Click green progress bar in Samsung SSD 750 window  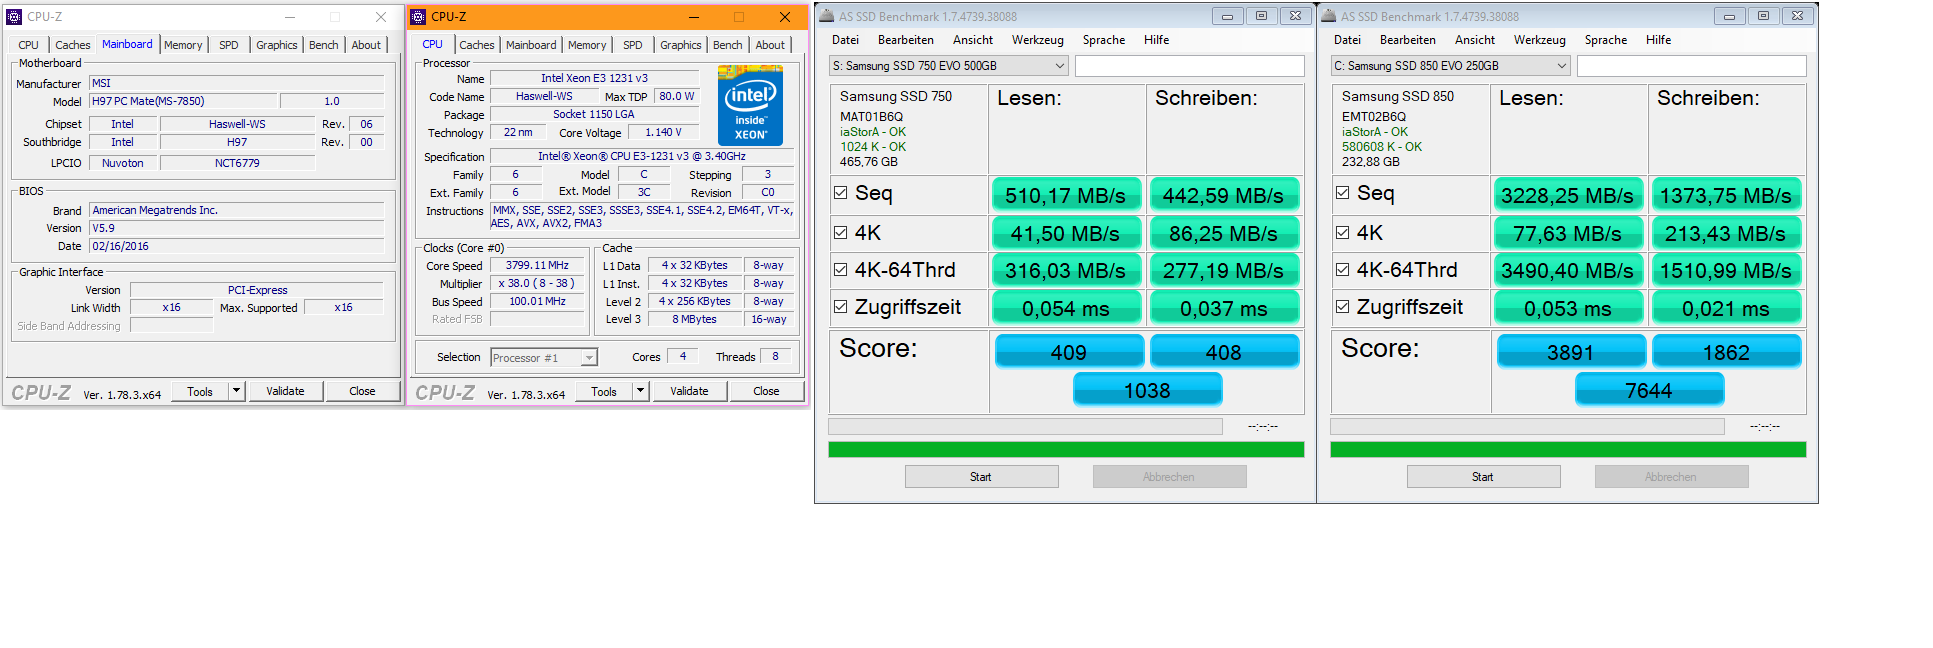1066,449
